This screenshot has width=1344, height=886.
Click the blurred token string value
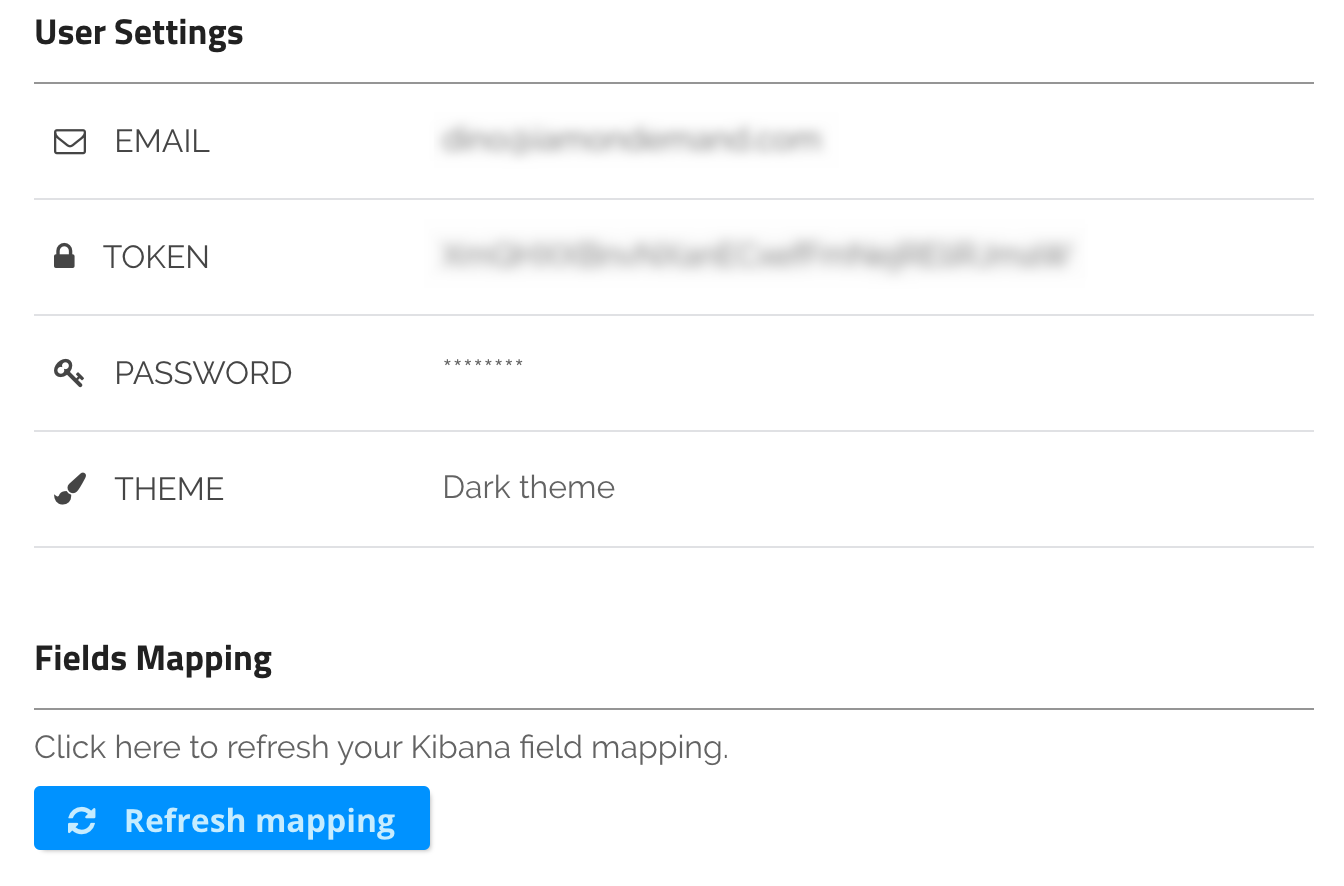(x=758, y=255)
